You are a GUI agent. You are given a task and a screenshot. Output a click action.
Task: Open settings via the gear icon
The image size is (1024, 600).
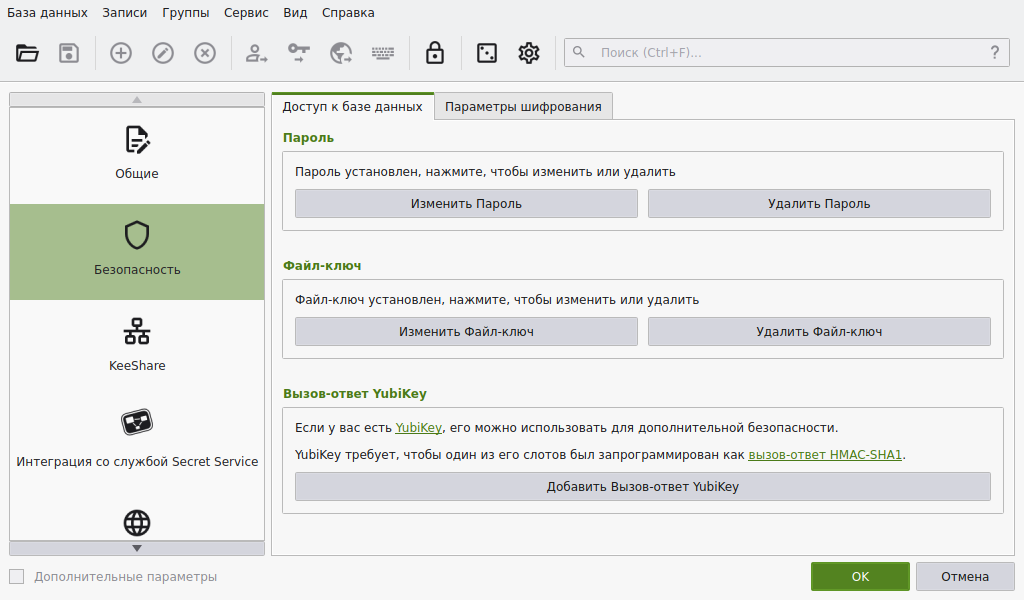pyautogui.click(x=529, y=53)
